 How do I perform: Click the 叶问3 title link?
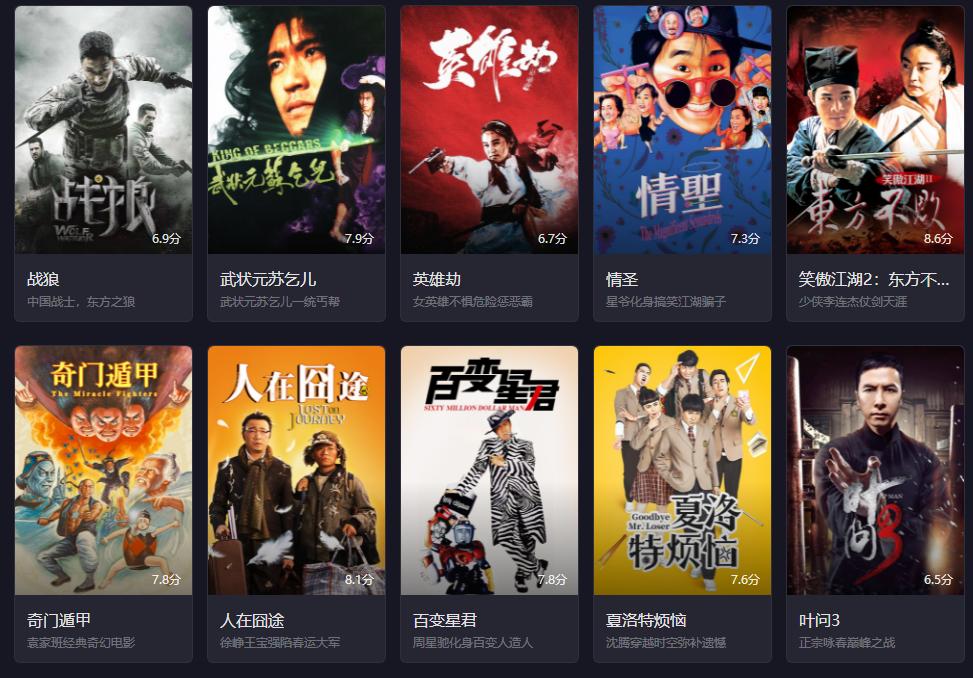[x=819, y=620]
